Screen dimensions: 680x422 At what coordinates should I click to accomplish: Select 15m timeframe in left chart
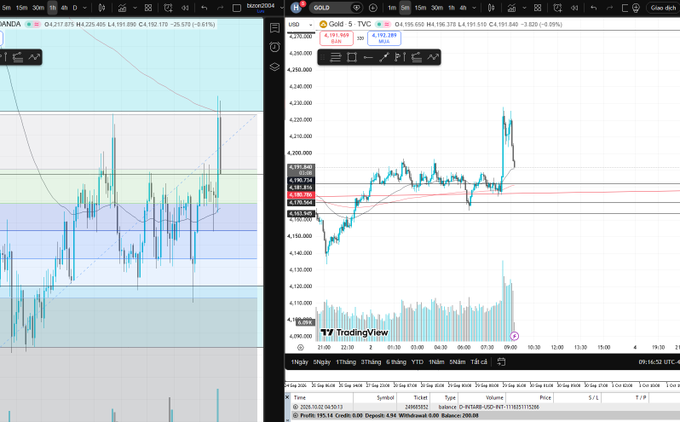pyautogui.click(x=21, y=8)
